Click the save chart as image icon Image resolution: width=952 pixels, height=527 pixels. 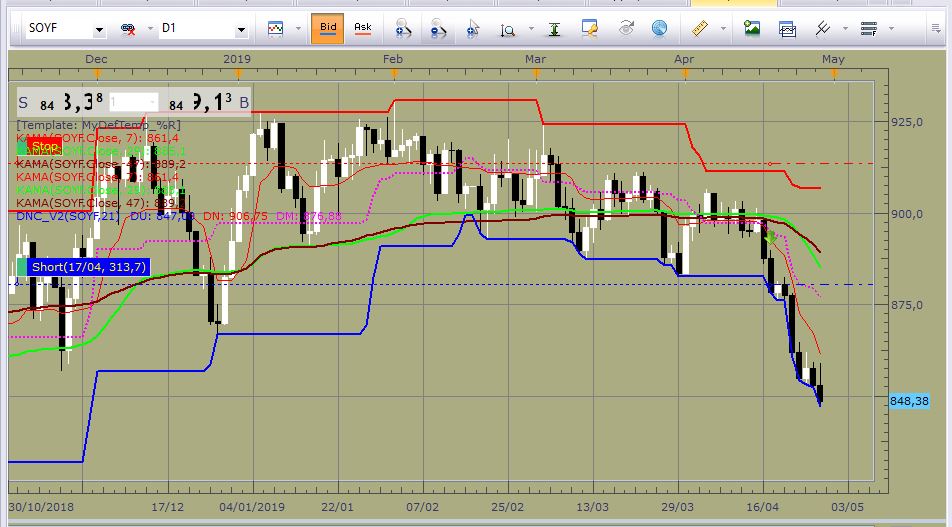(752, 28)
